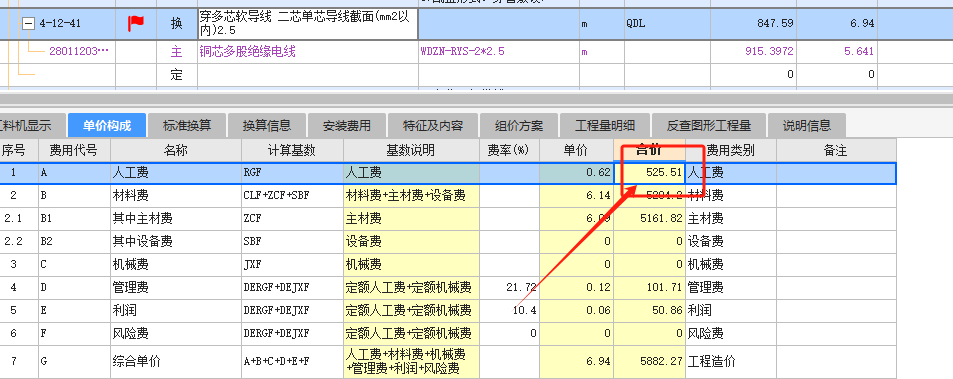Click the QDL quantity expression cell
The width and height of the screenshot is (953, 379).
coord(667,24)
